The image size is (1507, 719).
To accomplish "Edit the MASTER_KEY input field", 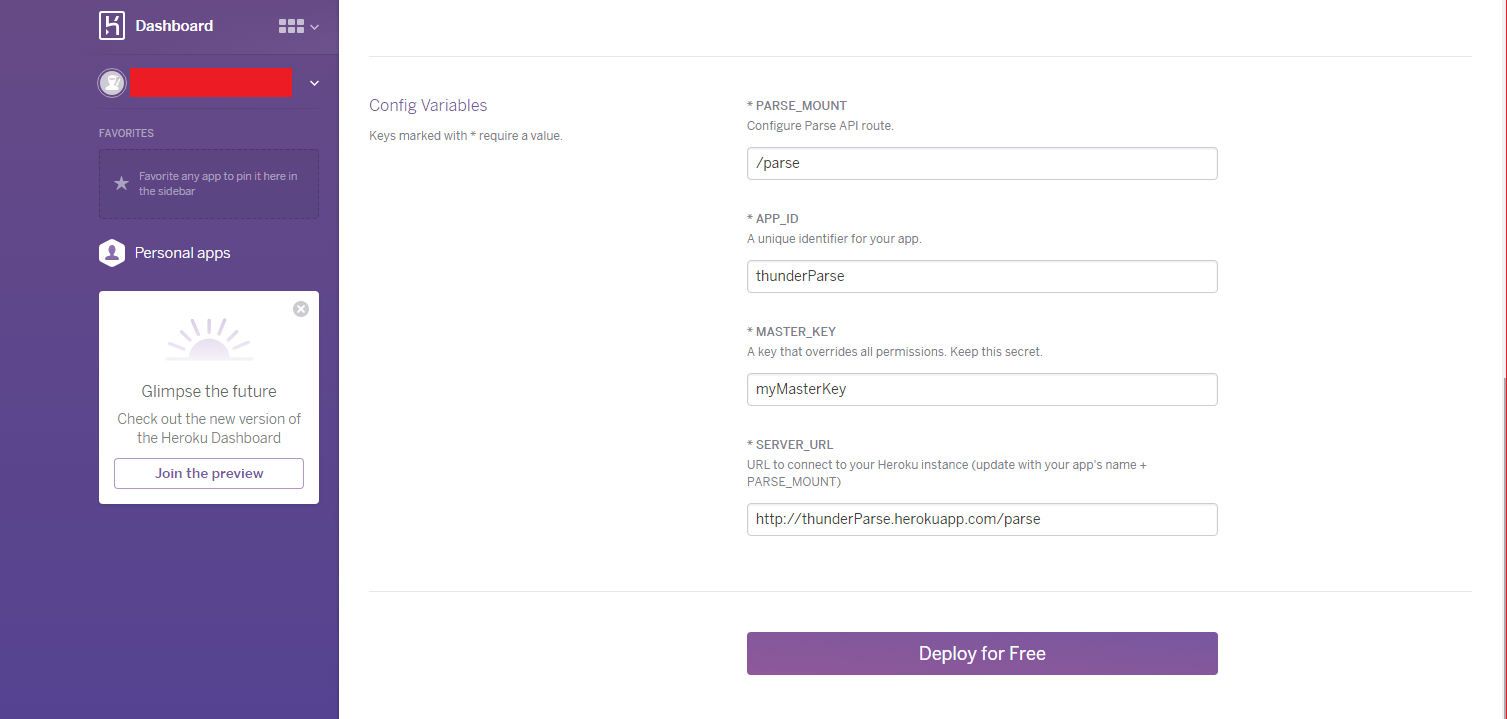I will point(981,389).
